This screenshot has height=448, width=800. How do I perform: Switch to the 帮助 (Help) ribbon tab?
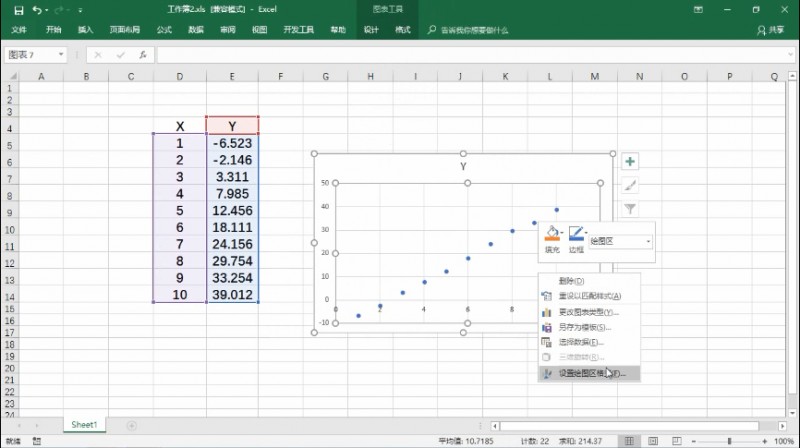[338, 30]
